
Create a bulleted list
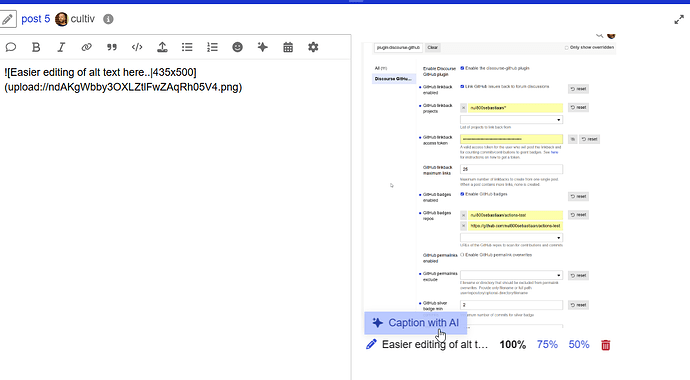click(187, 47)
